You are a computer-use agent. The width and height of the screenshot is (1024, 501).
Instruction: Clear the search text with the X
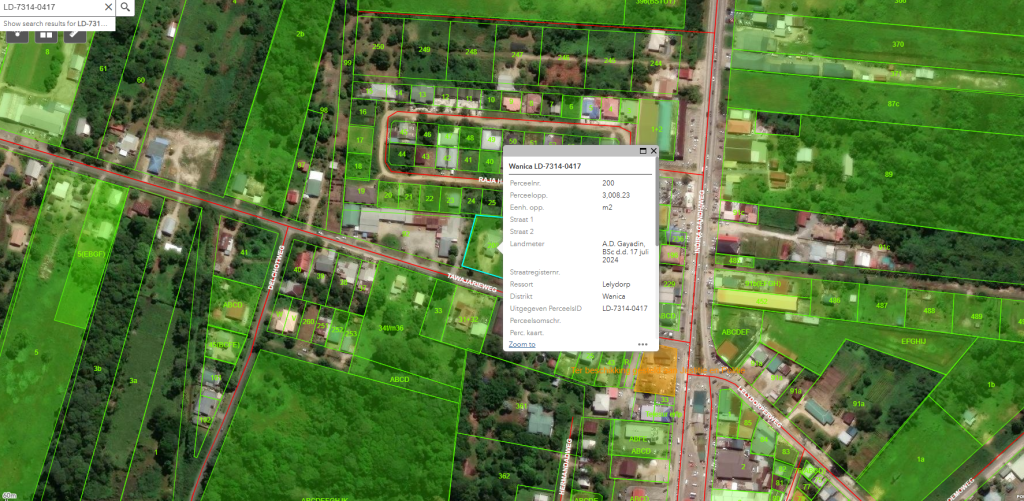108,7
